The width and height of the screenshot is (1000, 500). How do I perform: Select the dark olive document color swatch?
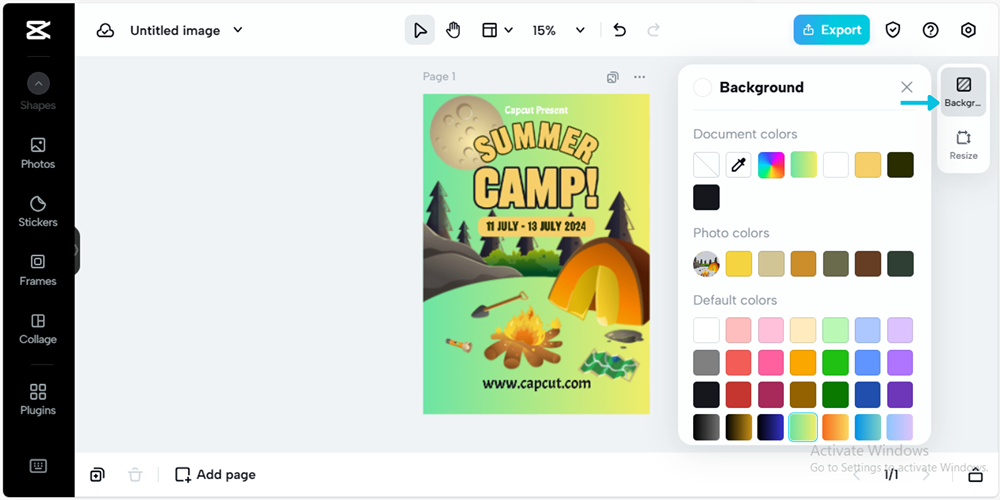coord(901,165)
